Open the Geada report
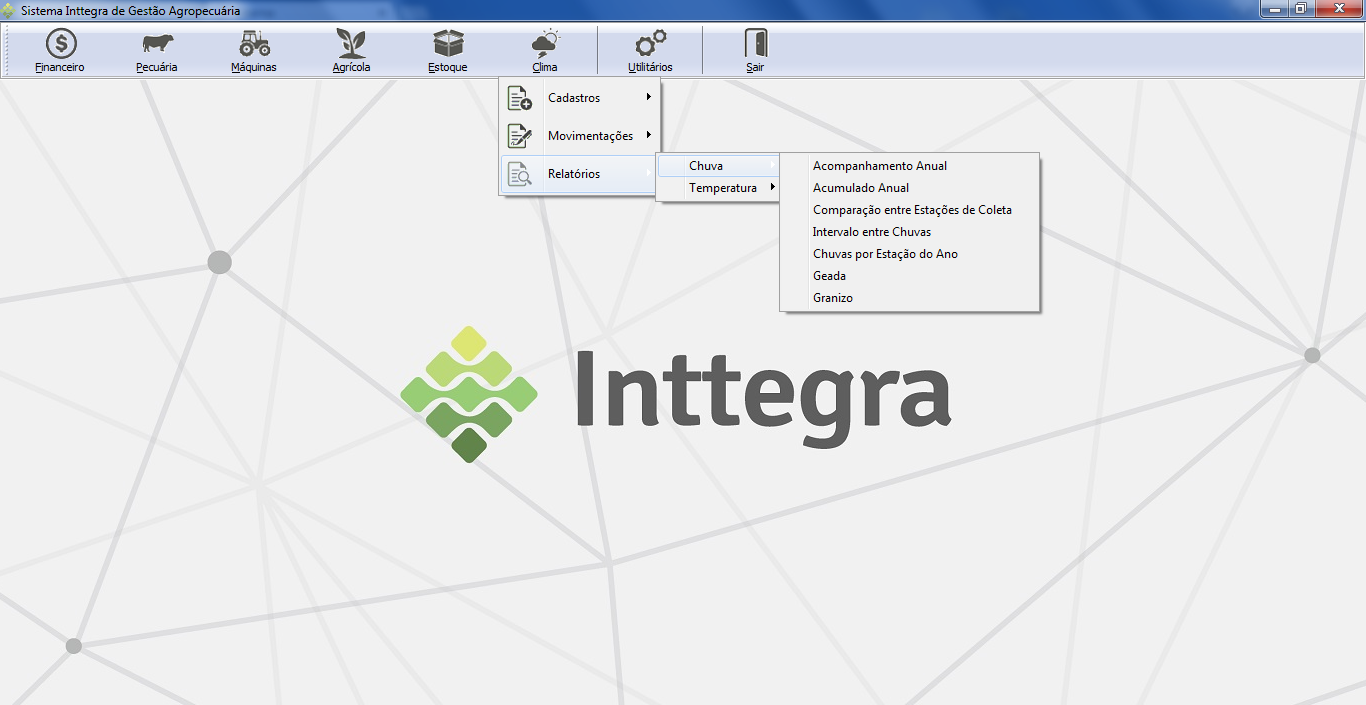This screenshot has height=705, width=1366. point(910,276)
